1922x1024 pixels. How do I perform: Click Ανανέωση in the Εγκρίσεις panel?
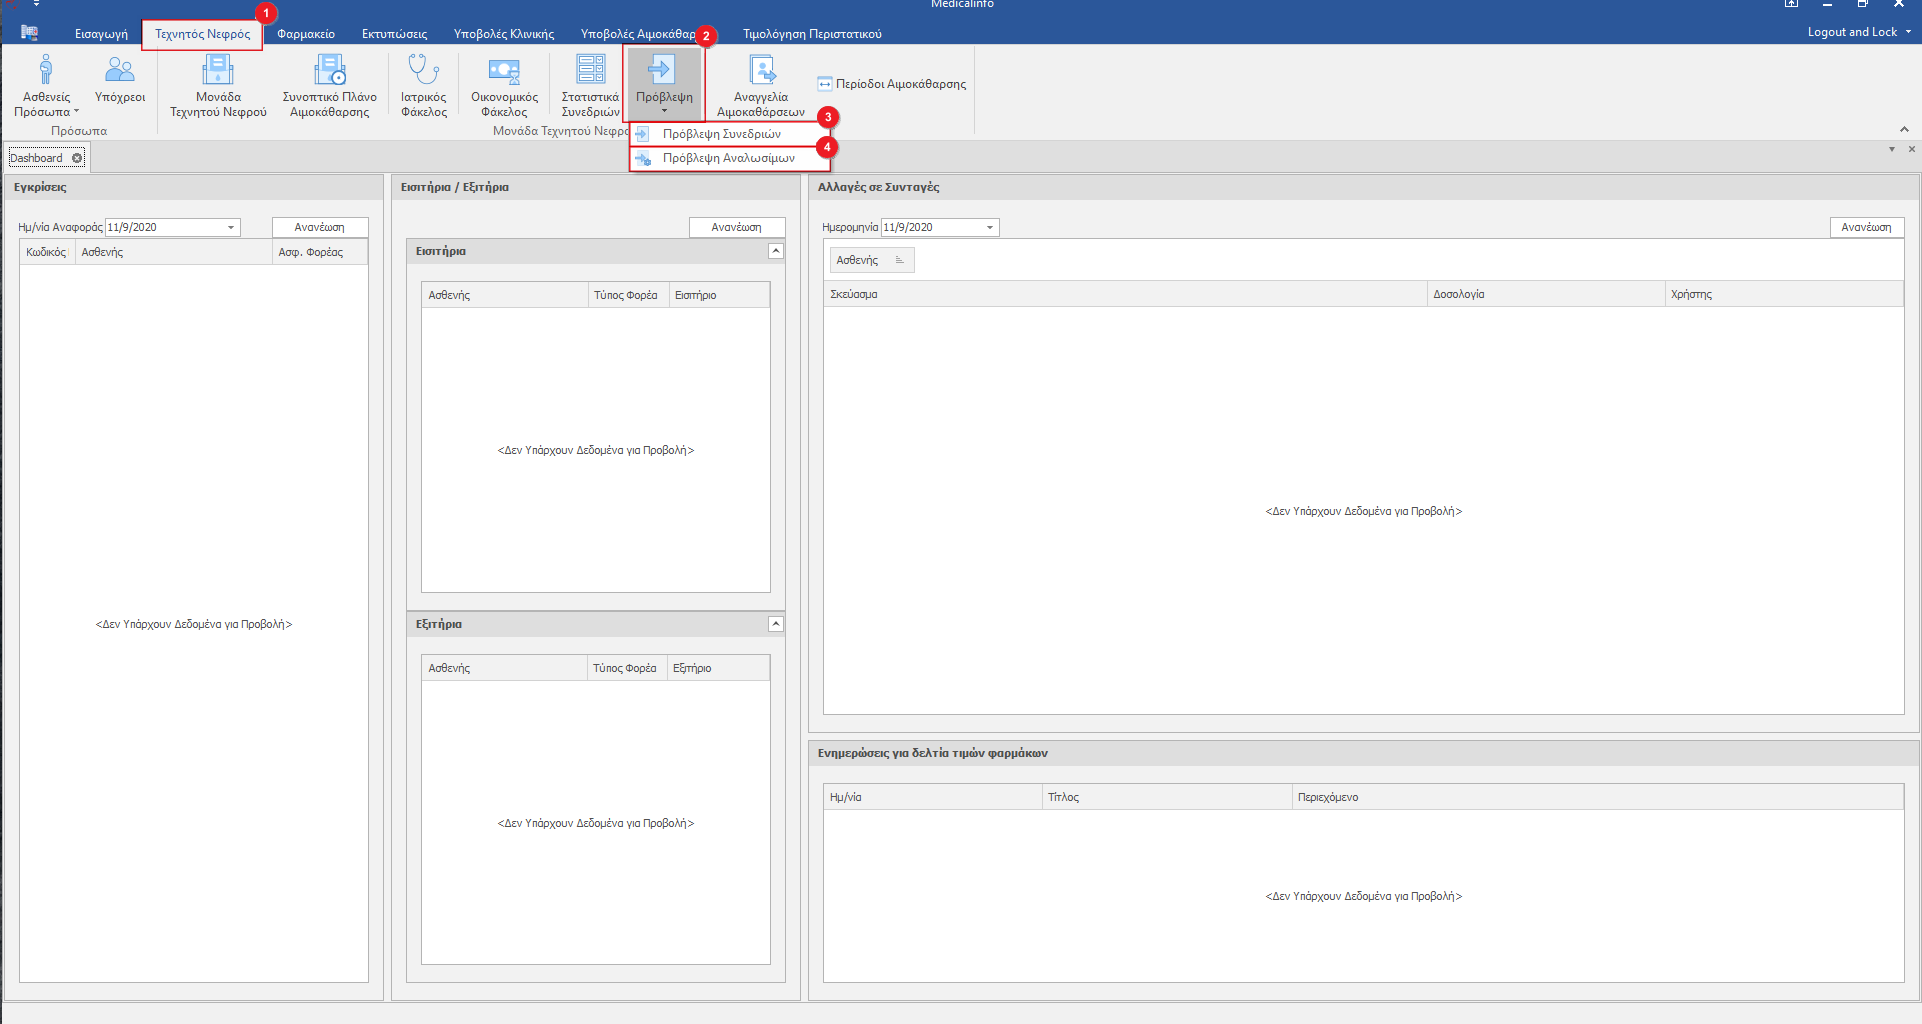[319, 228]
